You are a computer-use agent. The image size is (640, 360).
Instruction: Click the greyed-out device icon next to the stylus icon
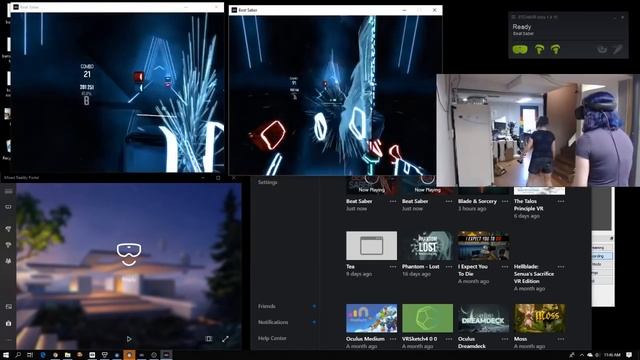pos(602,50)
